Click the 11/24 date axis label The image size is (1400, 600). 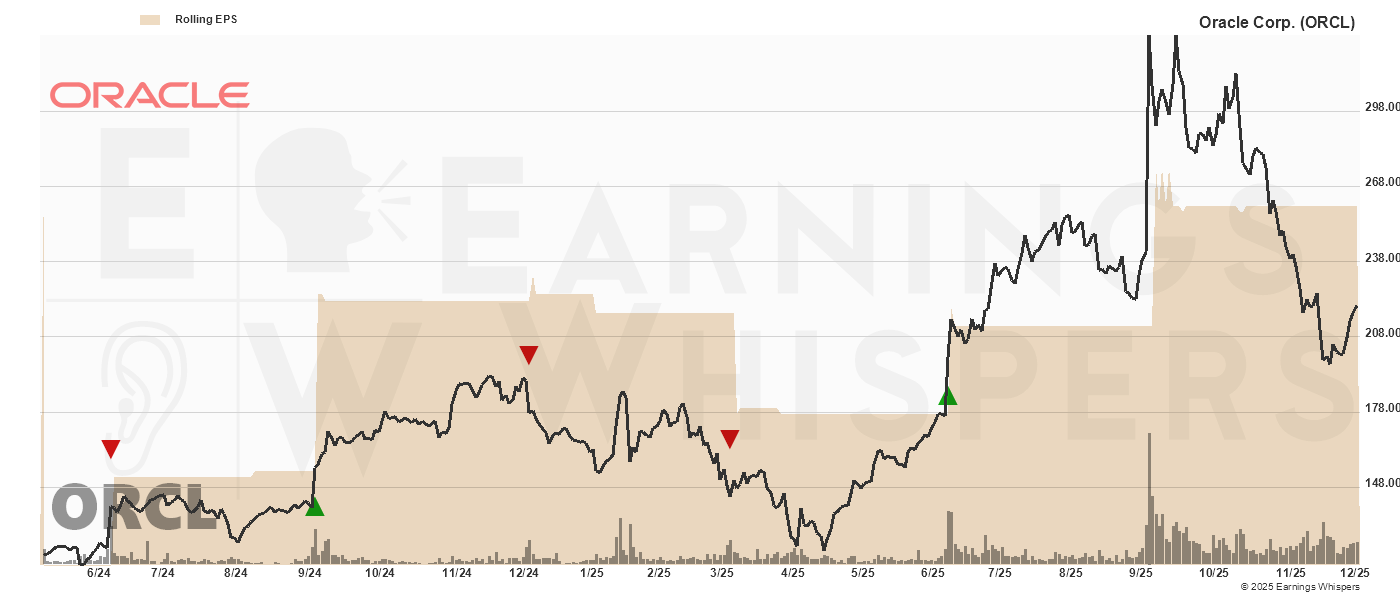tap(456, 573)
